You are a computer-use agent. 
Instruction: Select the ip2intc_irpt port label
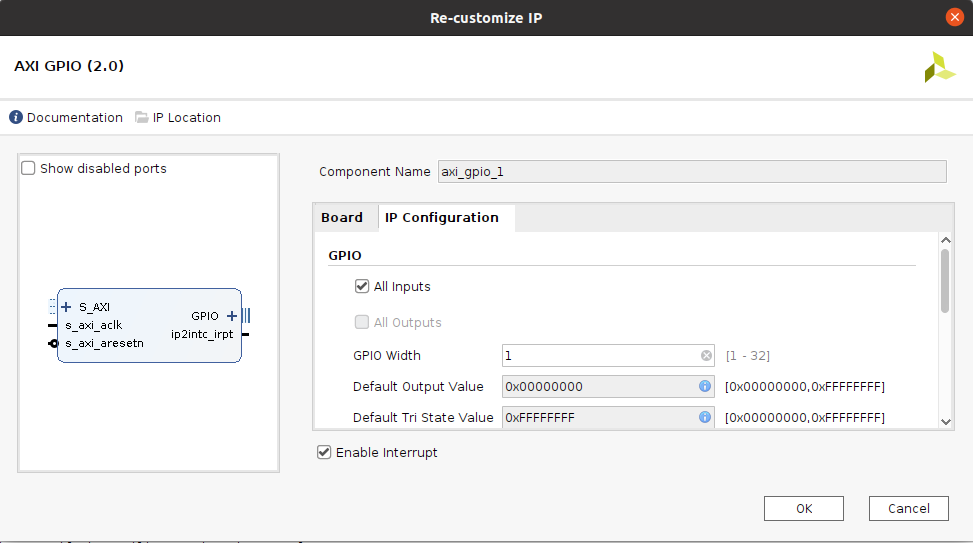pyautogui.click(x=202, y=334)
